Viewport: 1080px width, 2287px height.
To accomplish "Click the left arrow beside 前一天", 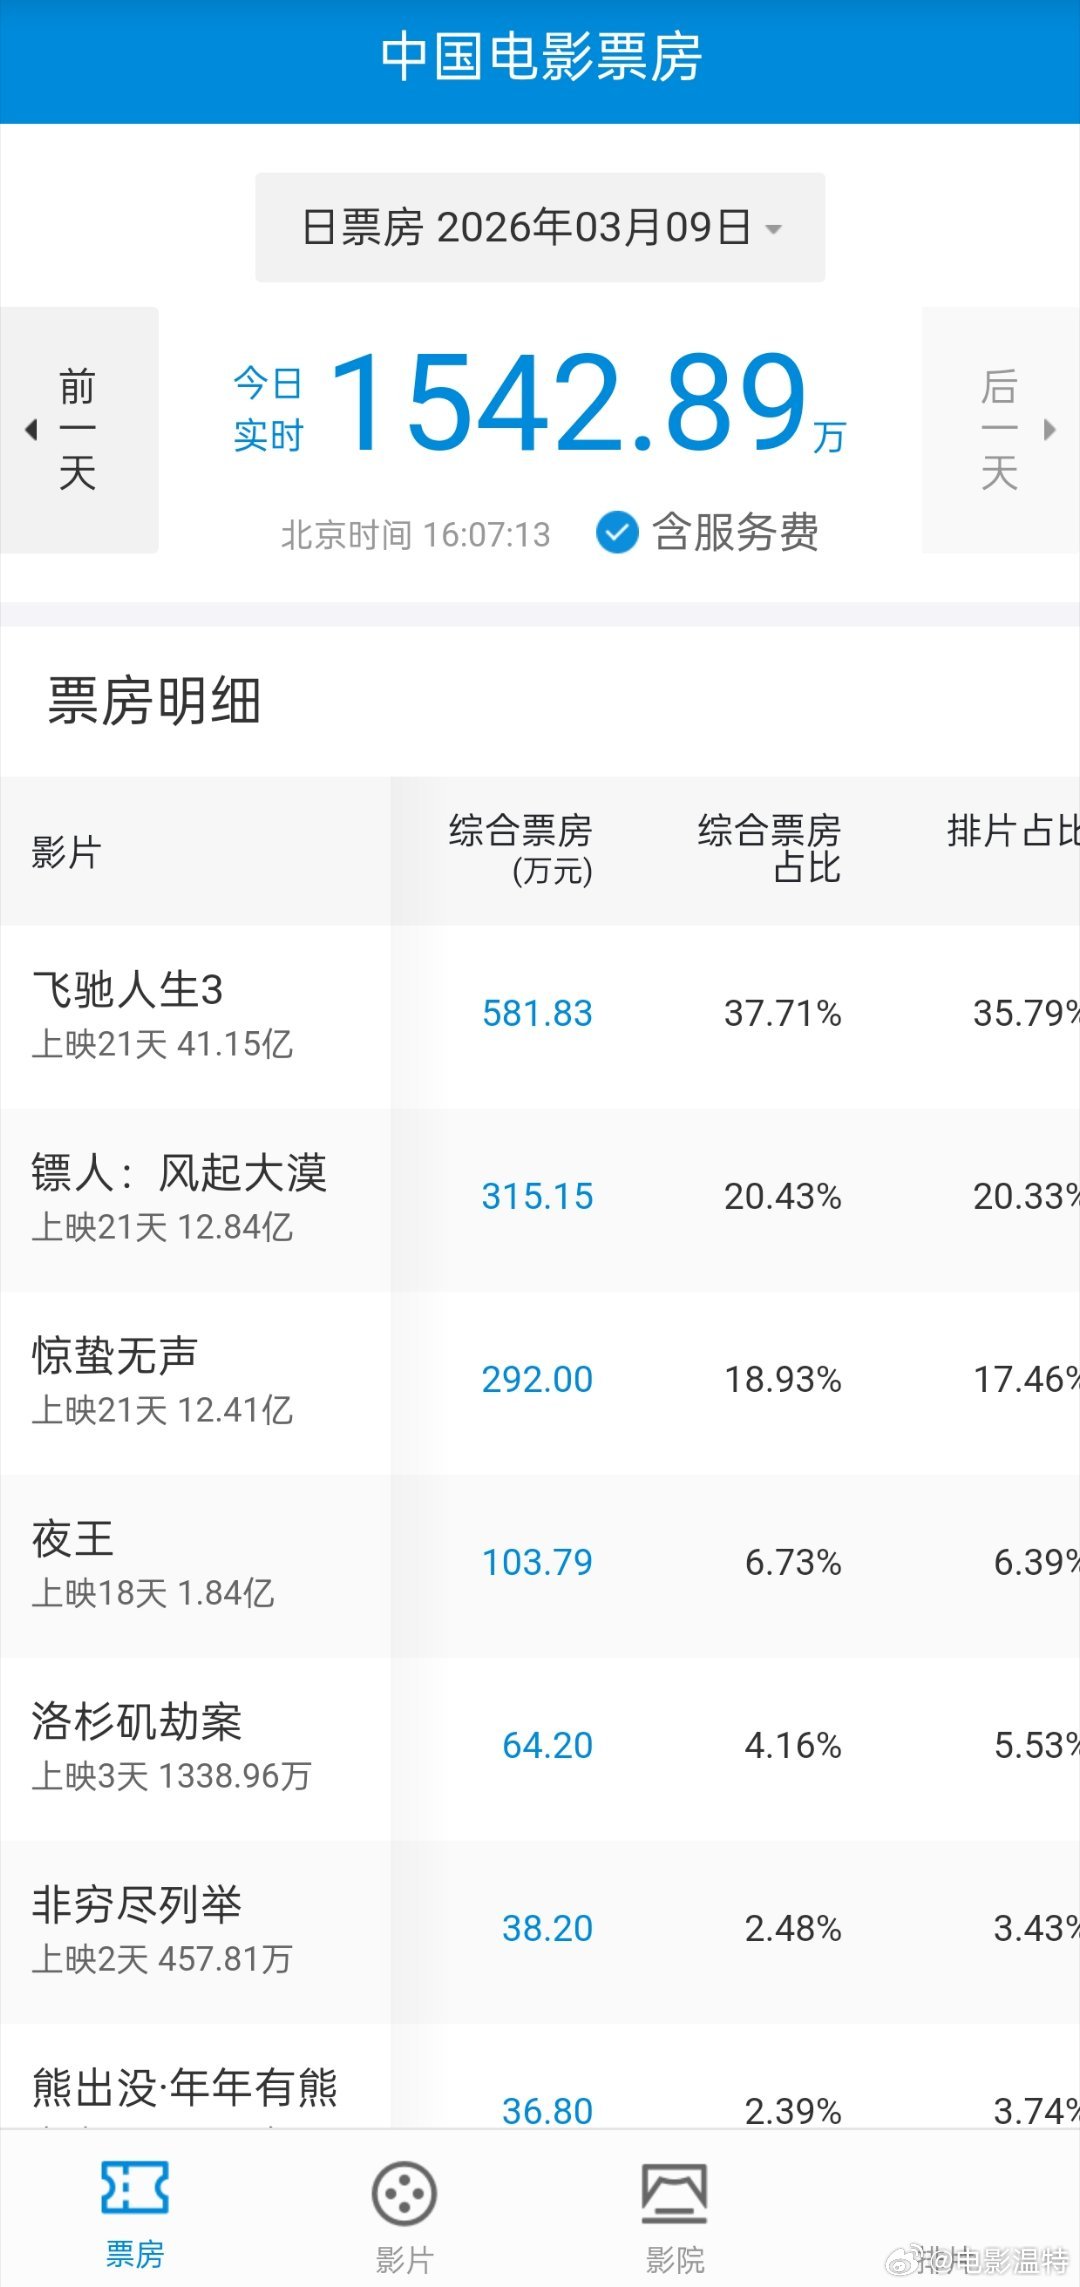I will (33, 428).
